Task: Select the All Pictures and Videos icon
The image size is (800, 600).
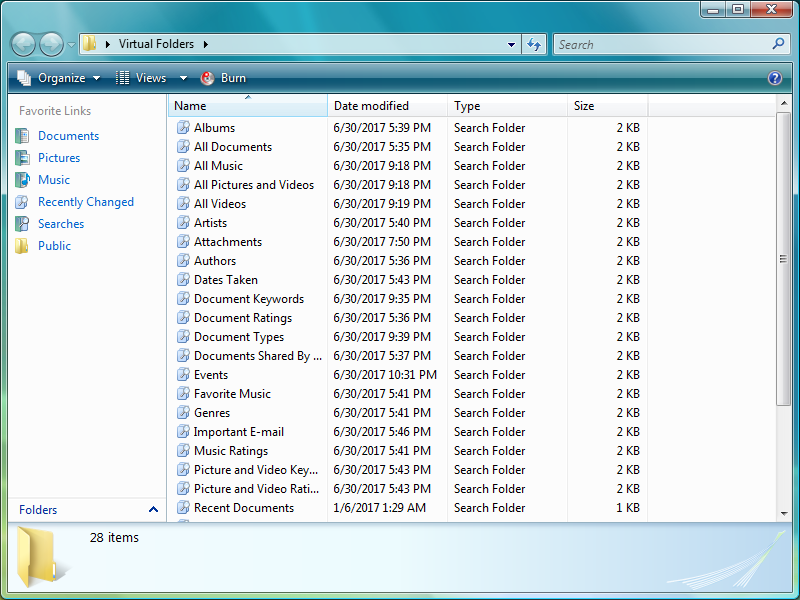Action: click(183, 185)
